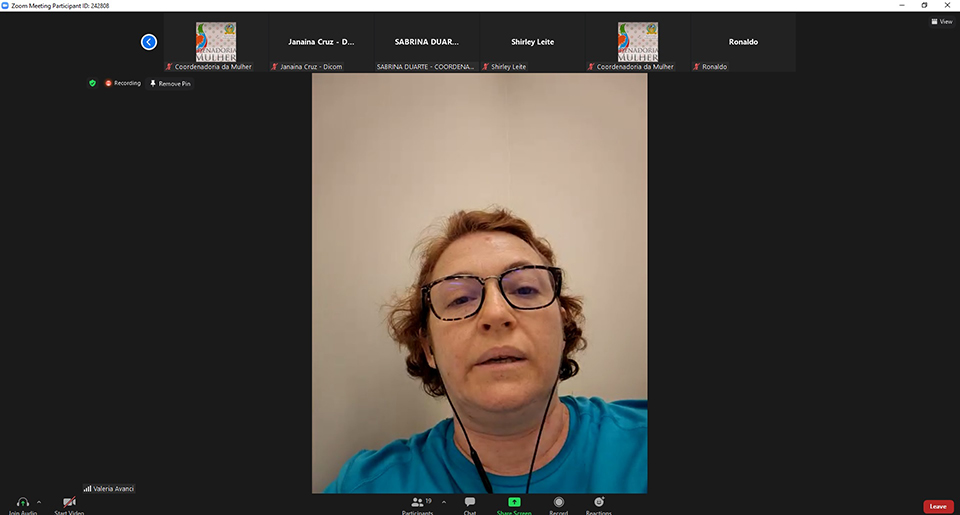Remove Pin from the pinned video
960x515 pixels.
tap(170, 84)
